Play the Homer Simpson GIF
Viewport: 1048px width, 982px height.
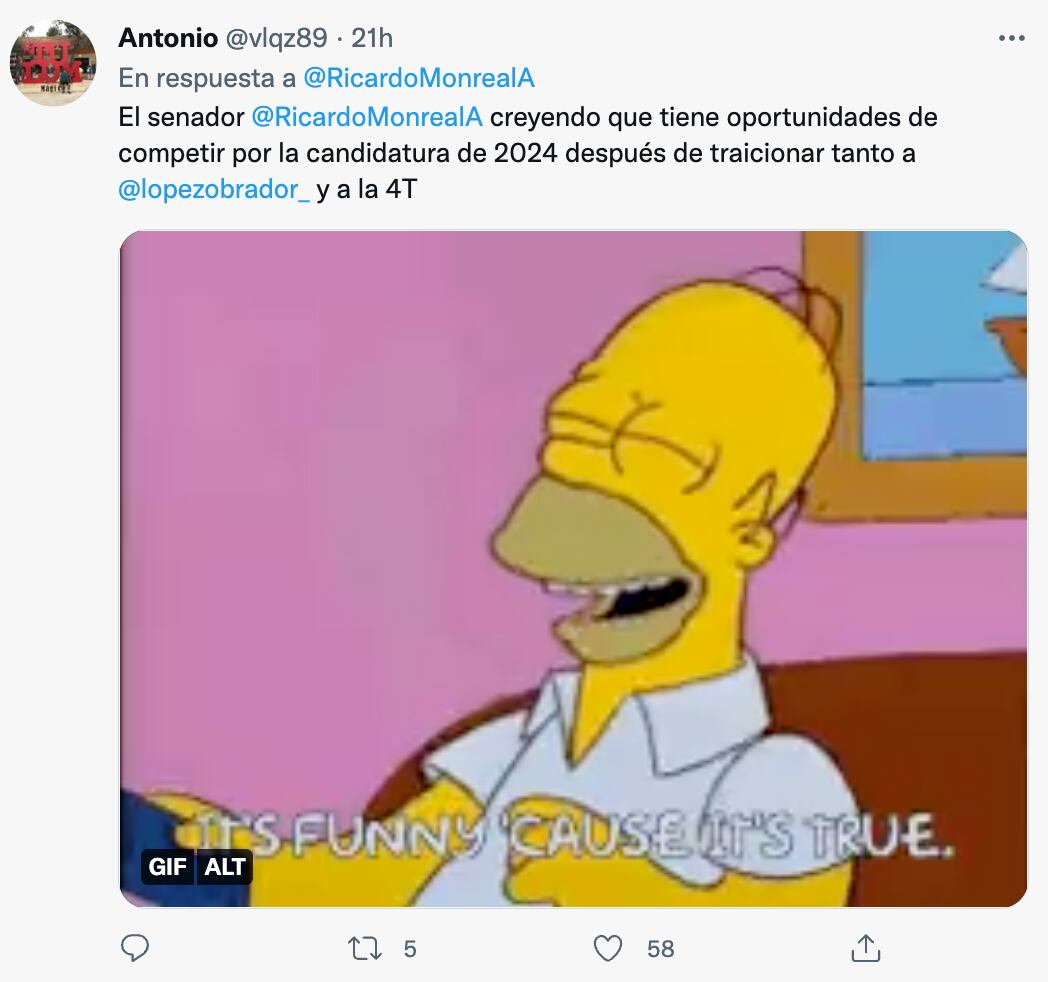573,568
